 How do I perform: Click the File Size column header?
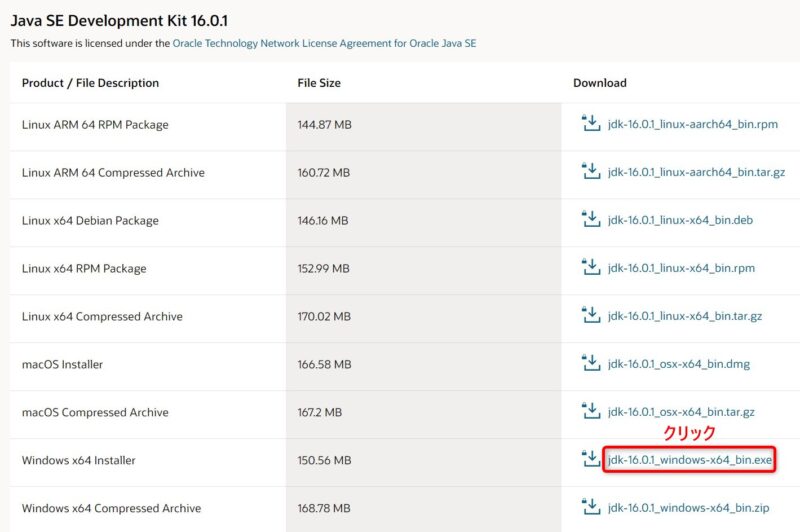pyautogui.click(x=319, y=83)
